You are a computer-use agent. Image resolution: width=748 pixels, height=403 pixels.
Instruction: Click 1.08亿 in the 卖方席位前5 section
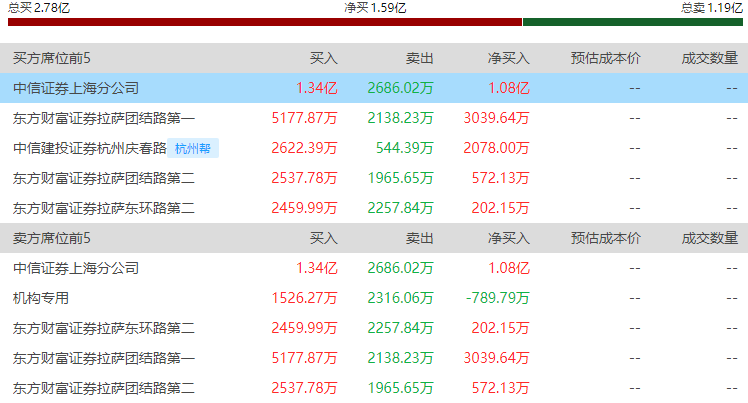tap(509, 268)
